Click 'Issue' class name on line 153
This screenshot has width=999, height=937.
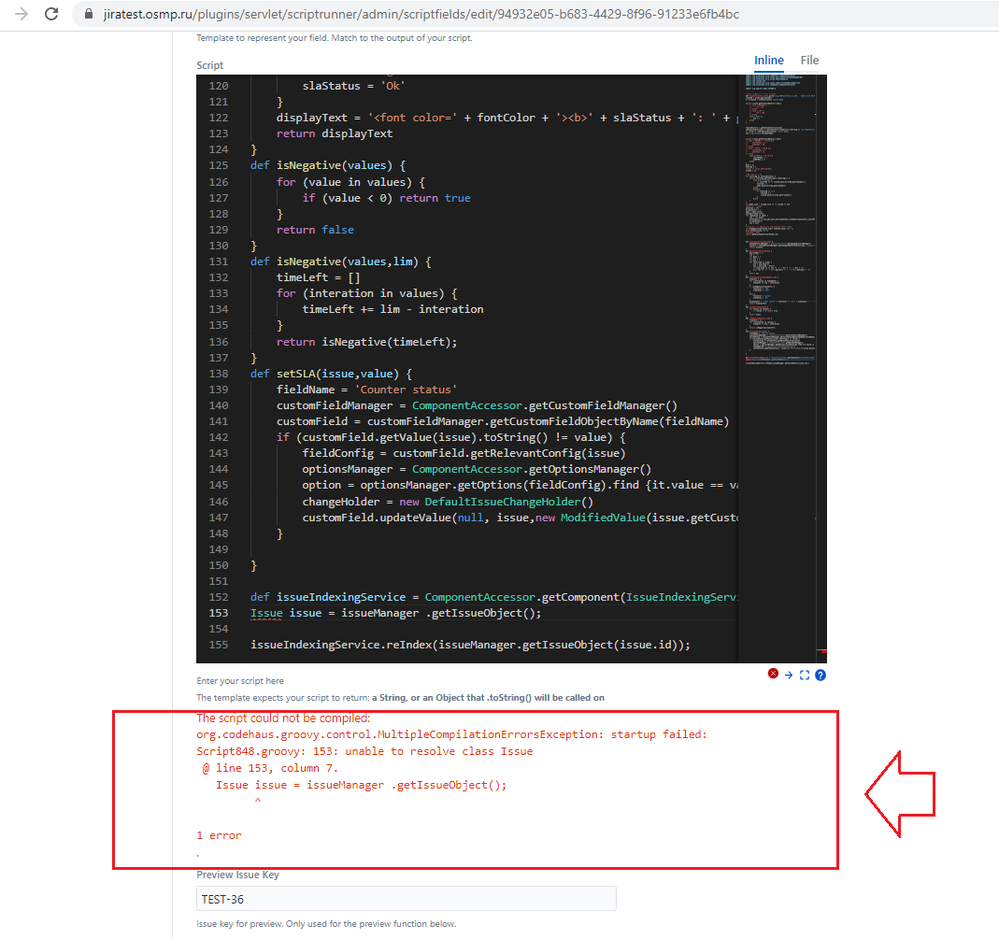tap(266, 613)
